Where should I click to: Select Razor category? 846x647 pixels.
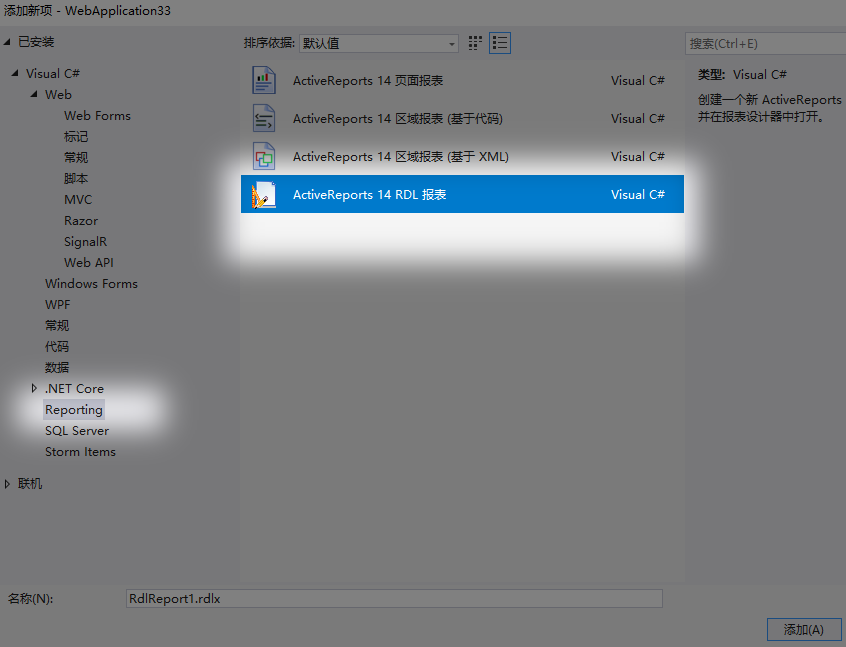[81, 221]
